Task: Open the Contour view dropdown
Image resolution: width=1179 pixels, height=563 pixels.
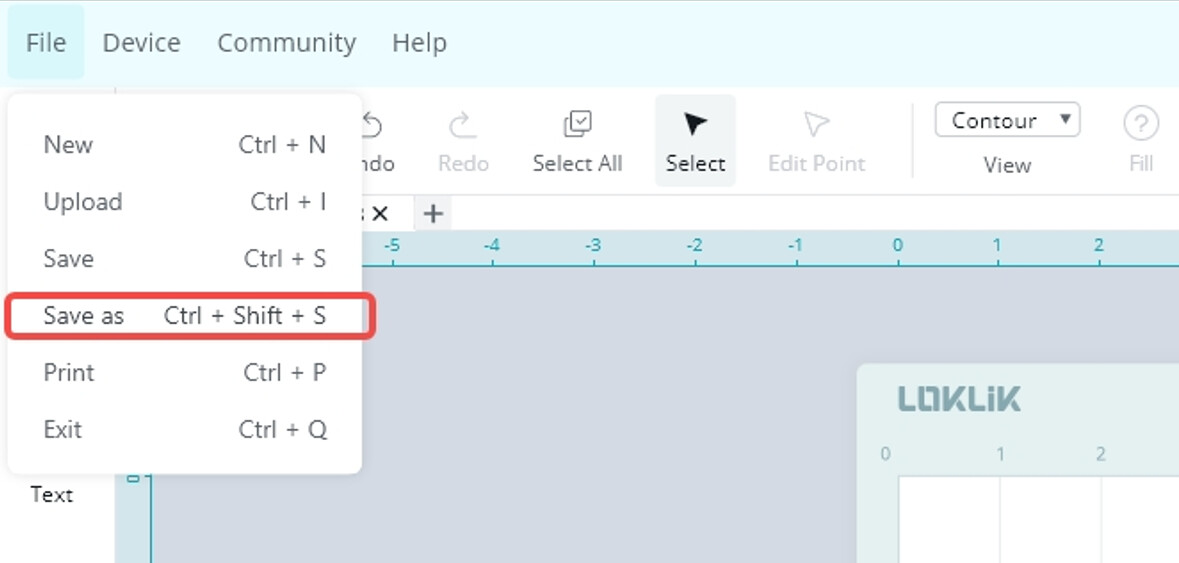Action: coord(1007,121)
